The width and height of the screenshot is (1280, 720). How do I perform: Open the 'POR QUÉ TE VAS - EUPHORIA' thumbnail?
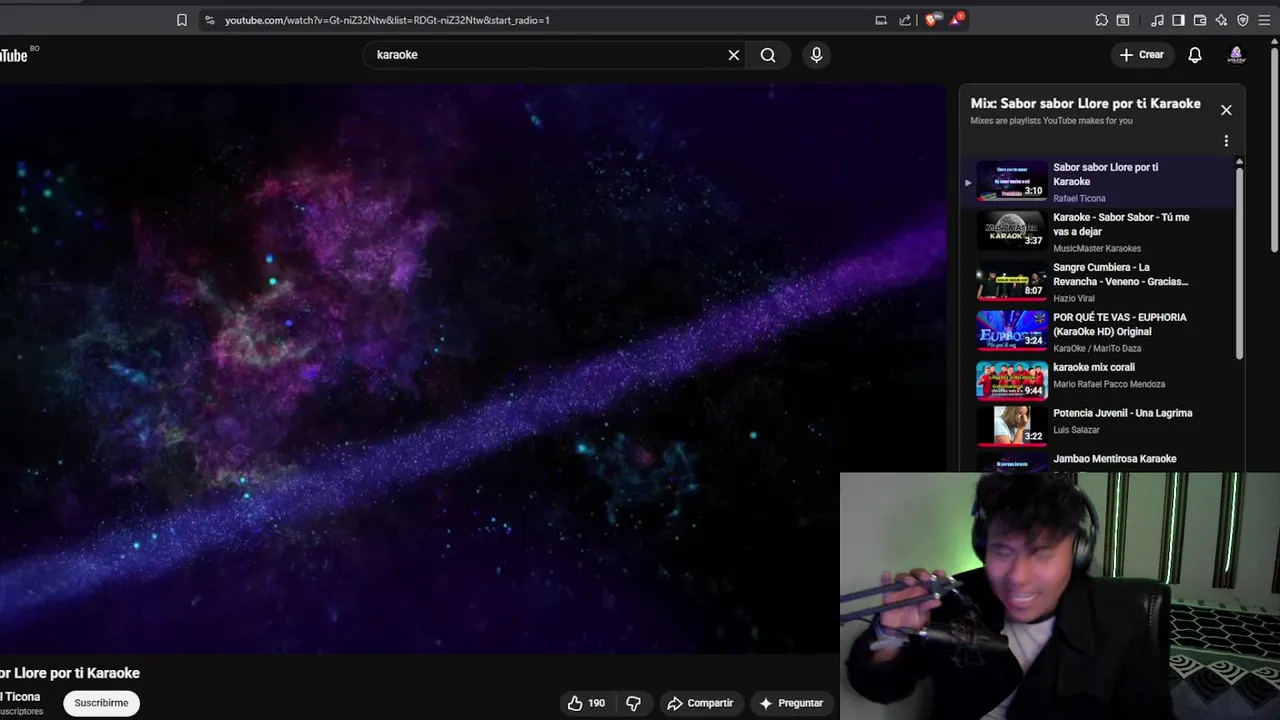[1012, 331]
